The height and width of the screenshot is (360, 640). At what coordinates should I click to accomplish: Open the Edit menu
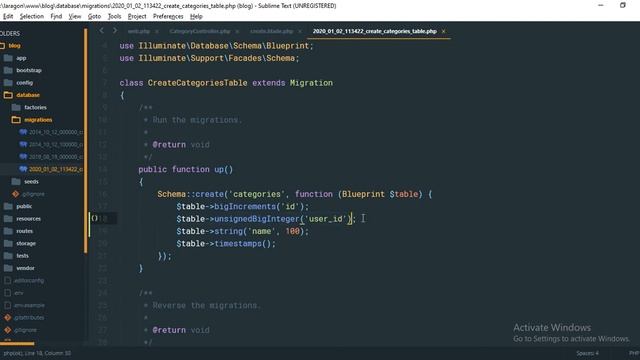pos(8,16)
